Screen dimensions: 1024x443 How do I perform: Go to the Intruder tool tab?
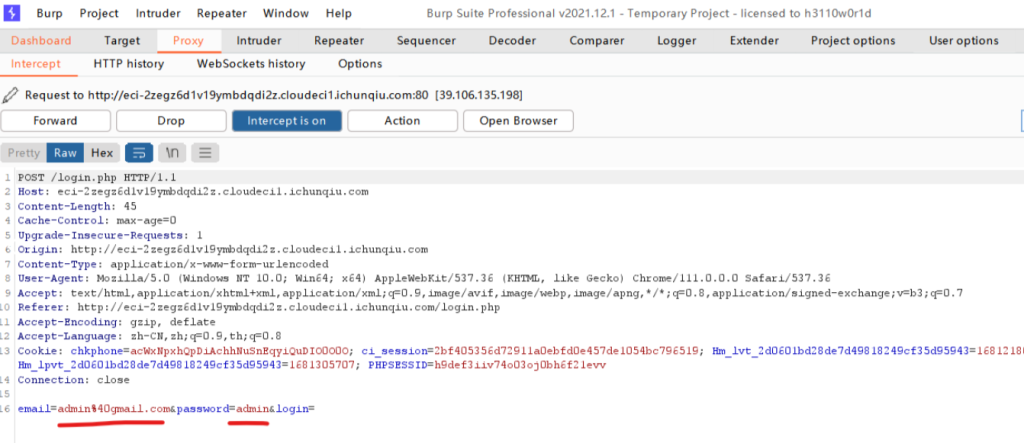[x=259, y=41]
